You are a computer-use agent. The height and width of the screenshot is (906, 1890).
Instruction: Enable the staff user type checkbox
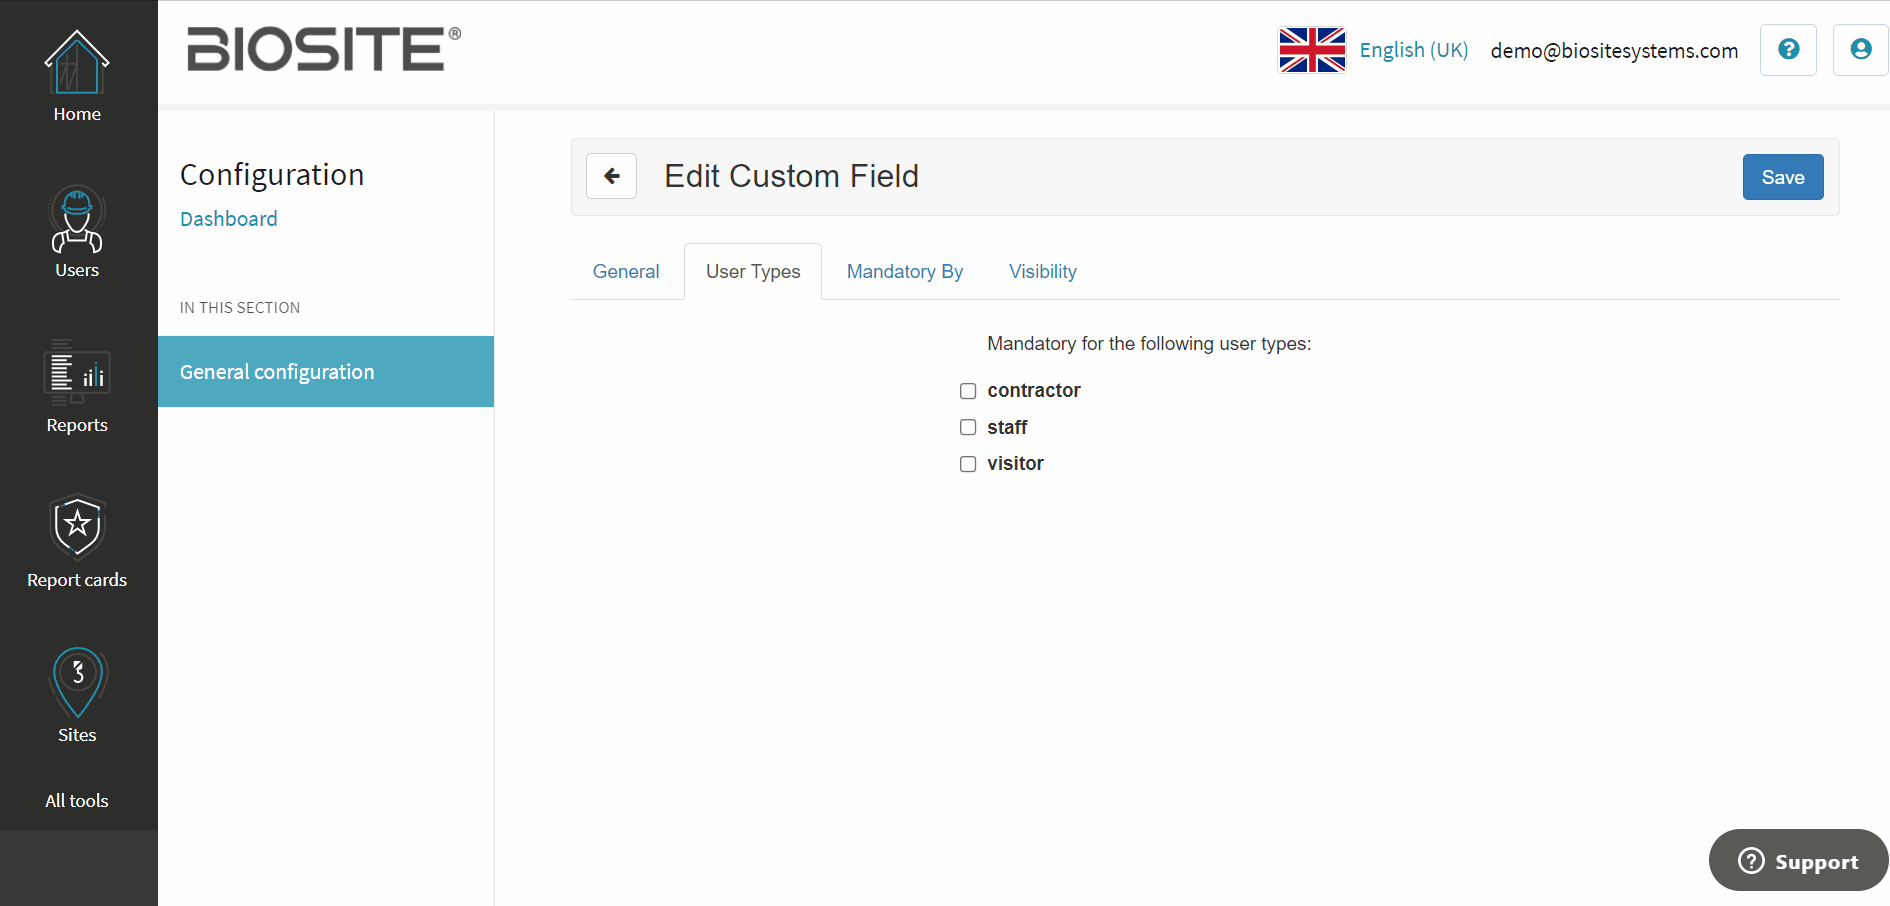point(968,427)
